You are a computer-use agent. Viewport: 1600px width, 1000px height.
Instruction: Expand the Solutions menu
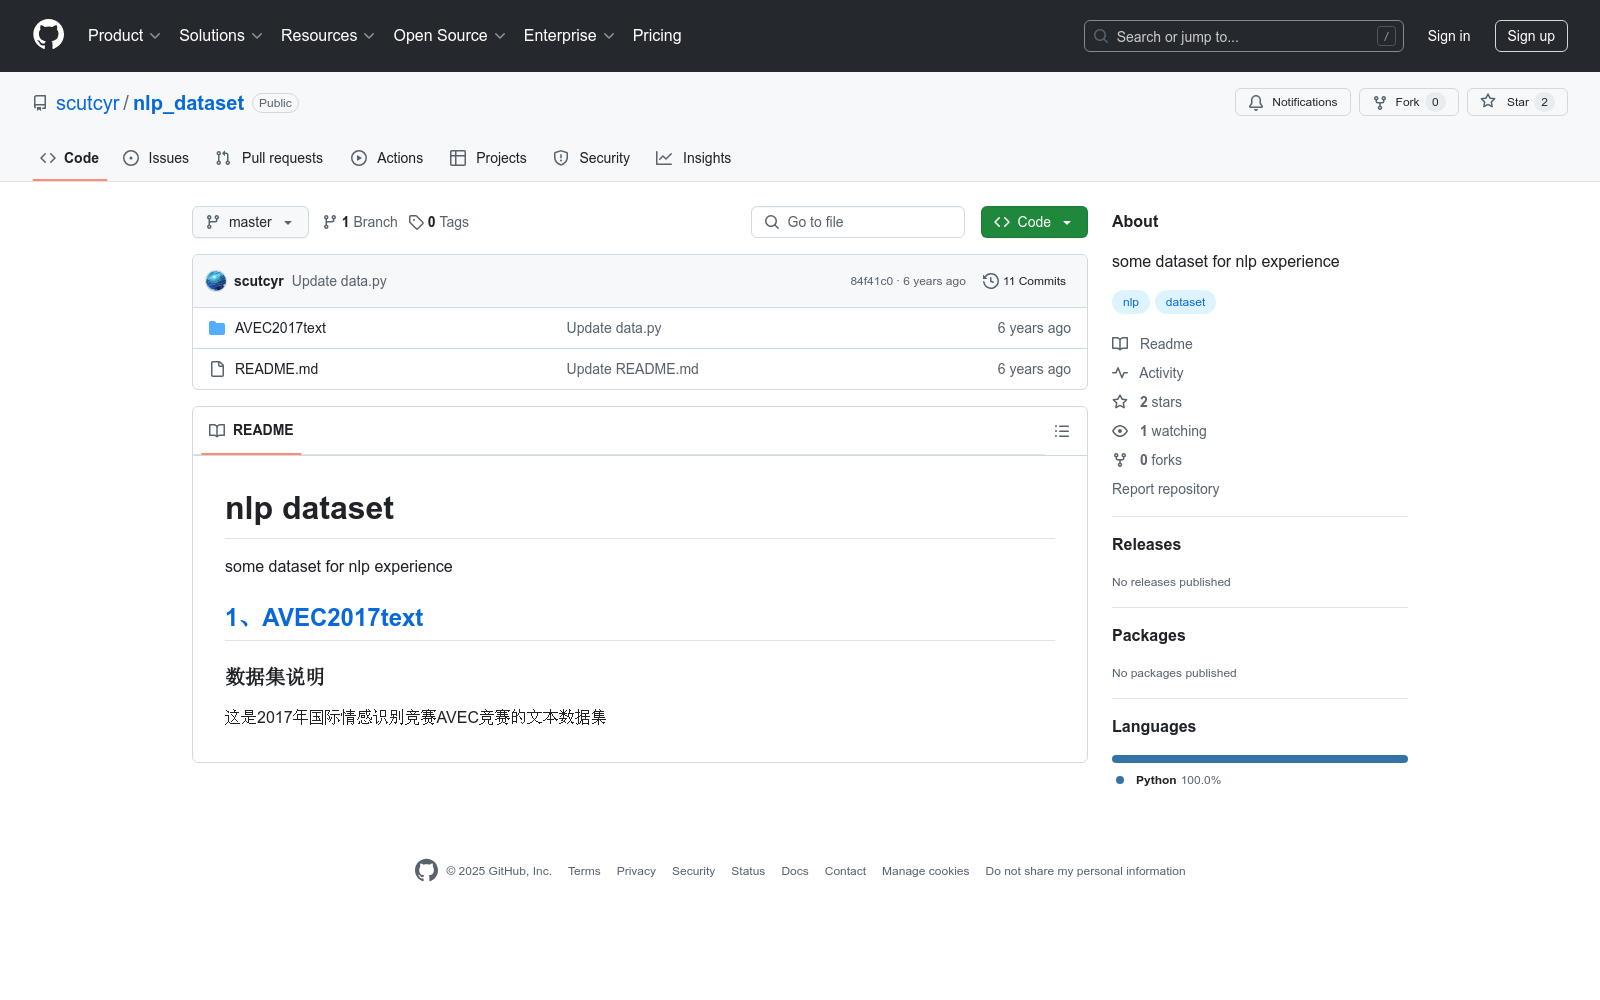pyautogui.click(x=221, y=36)
